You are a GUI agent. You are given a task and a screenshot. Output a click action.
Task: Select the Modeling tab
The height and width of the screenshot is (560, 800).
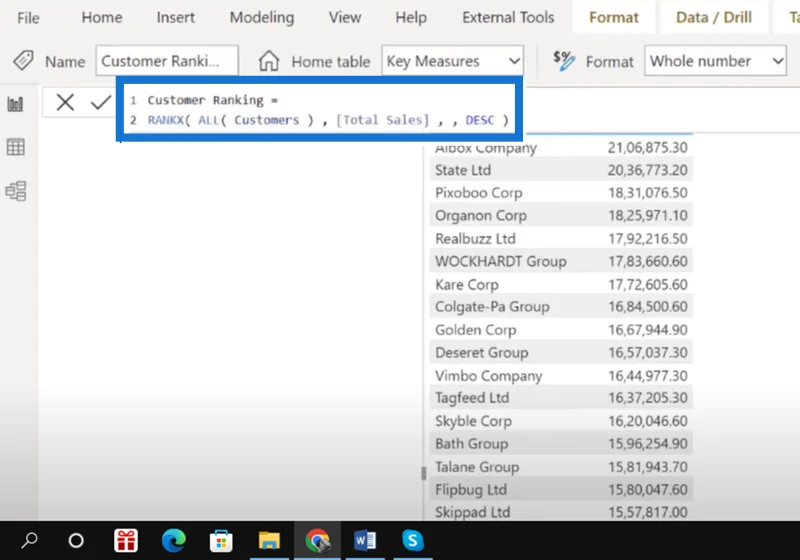[x=262, y=17]
